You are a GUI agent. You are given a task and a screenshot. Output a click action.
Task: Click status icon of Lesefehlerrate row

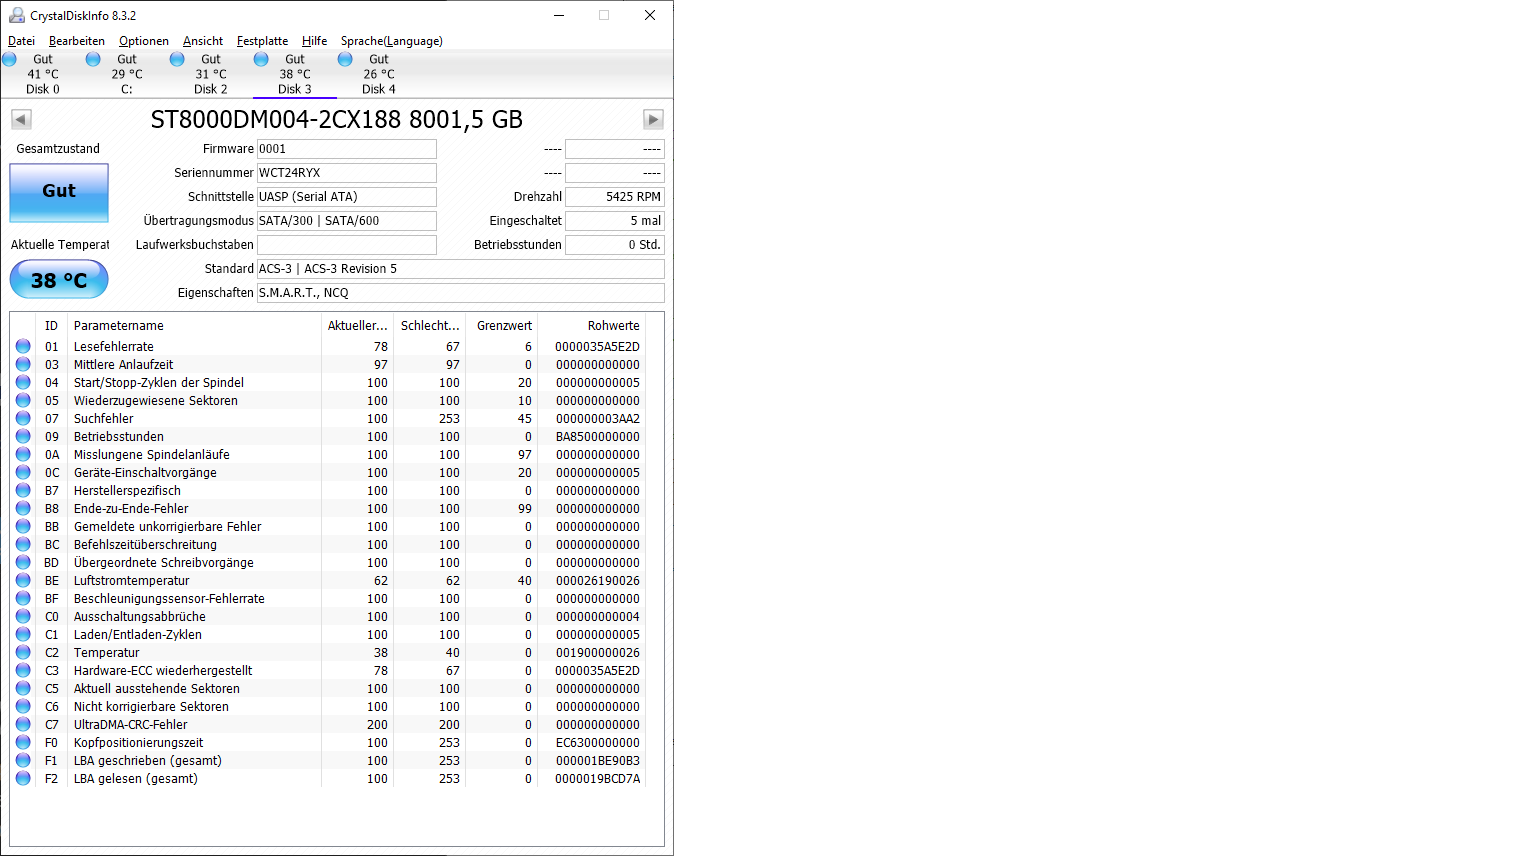click(23, 346)
